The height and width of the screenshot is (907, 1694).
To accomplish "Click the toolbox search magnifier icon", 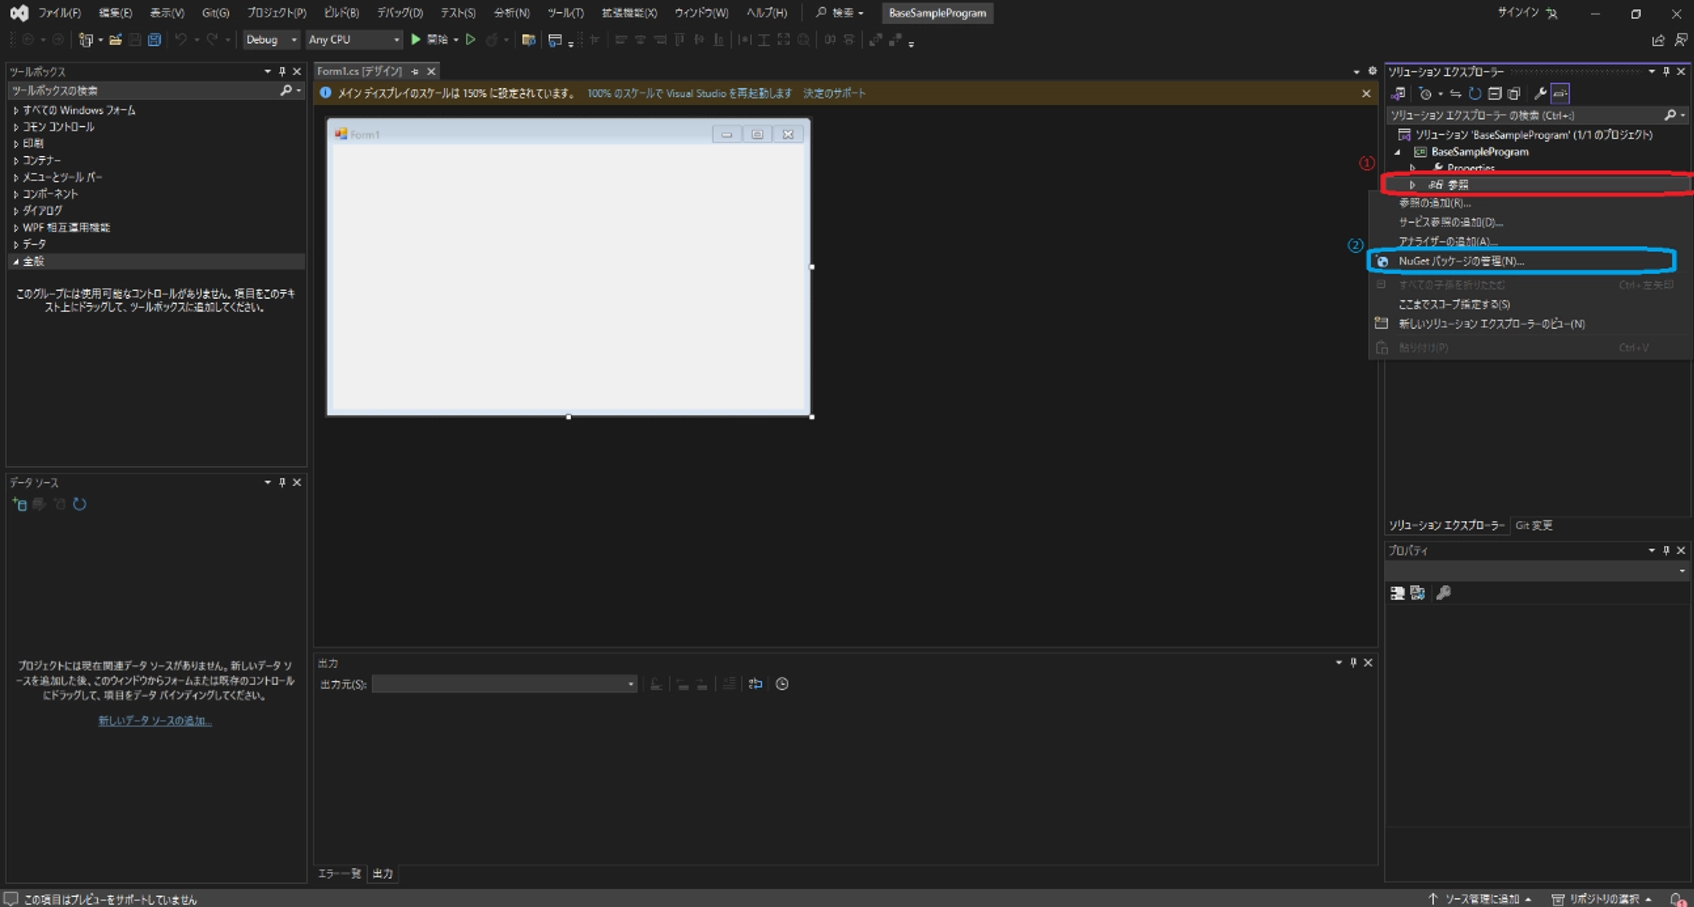I will [286, 90].
